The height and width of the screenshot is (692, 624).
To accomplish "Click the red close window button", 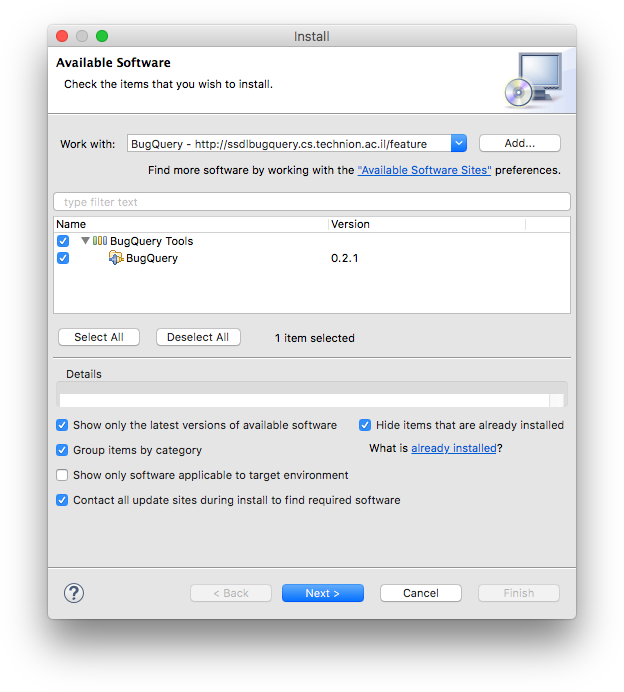I will [62, 36].
